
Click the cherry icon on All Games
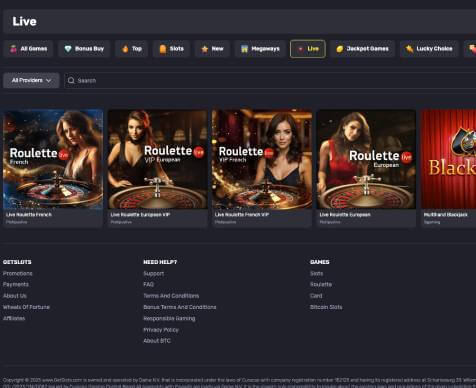point(14,49)
